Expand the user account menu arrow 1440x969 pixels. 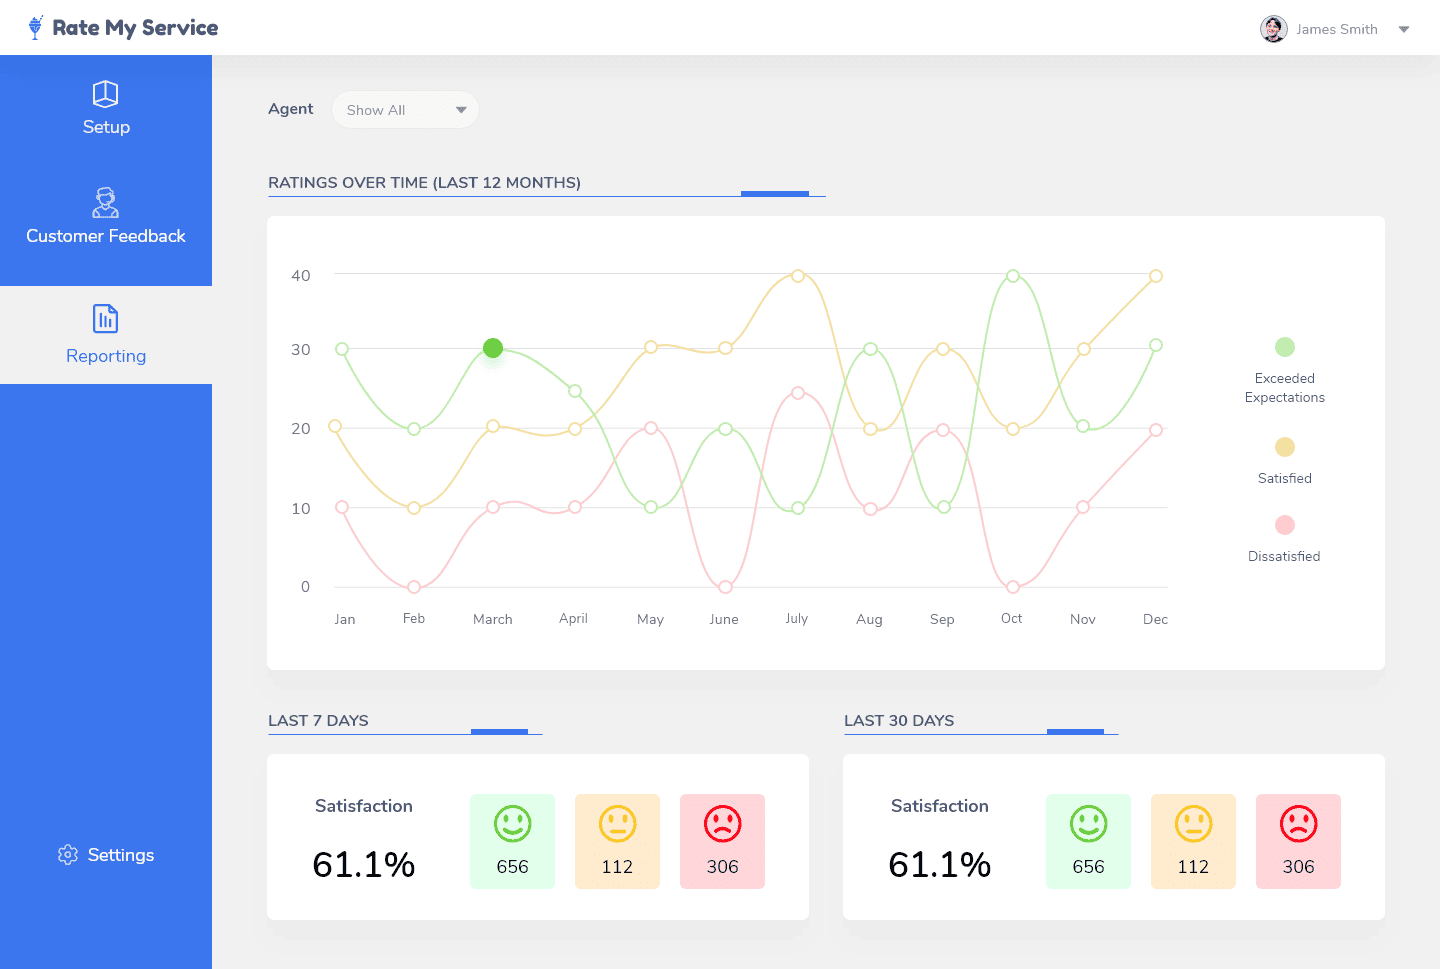click(1404, 29)
